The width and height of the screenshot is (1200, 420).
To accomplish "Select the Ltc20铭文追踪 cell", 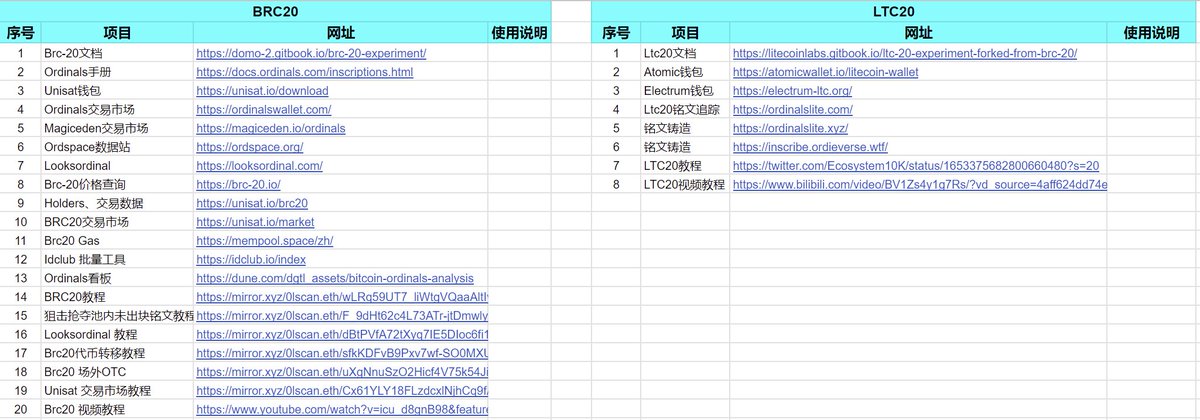I will click(685, 109).
